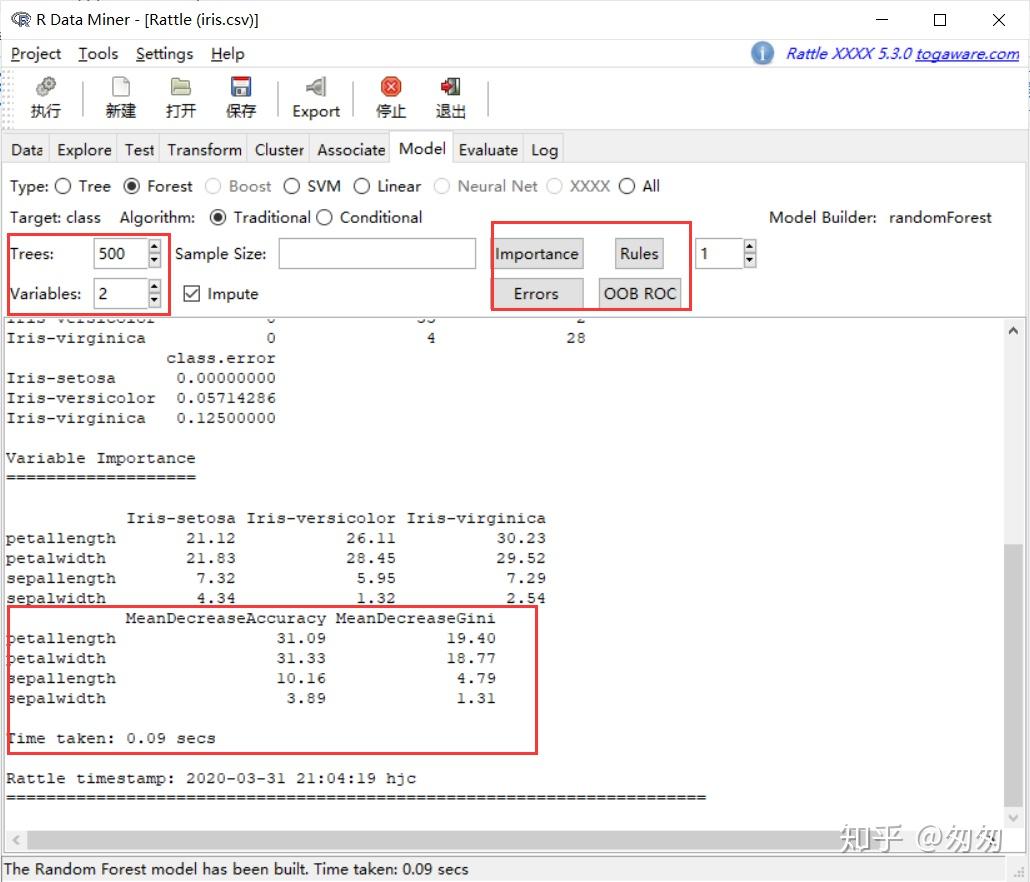
Task: Open the togaware.com link
Action: point(967,53)
